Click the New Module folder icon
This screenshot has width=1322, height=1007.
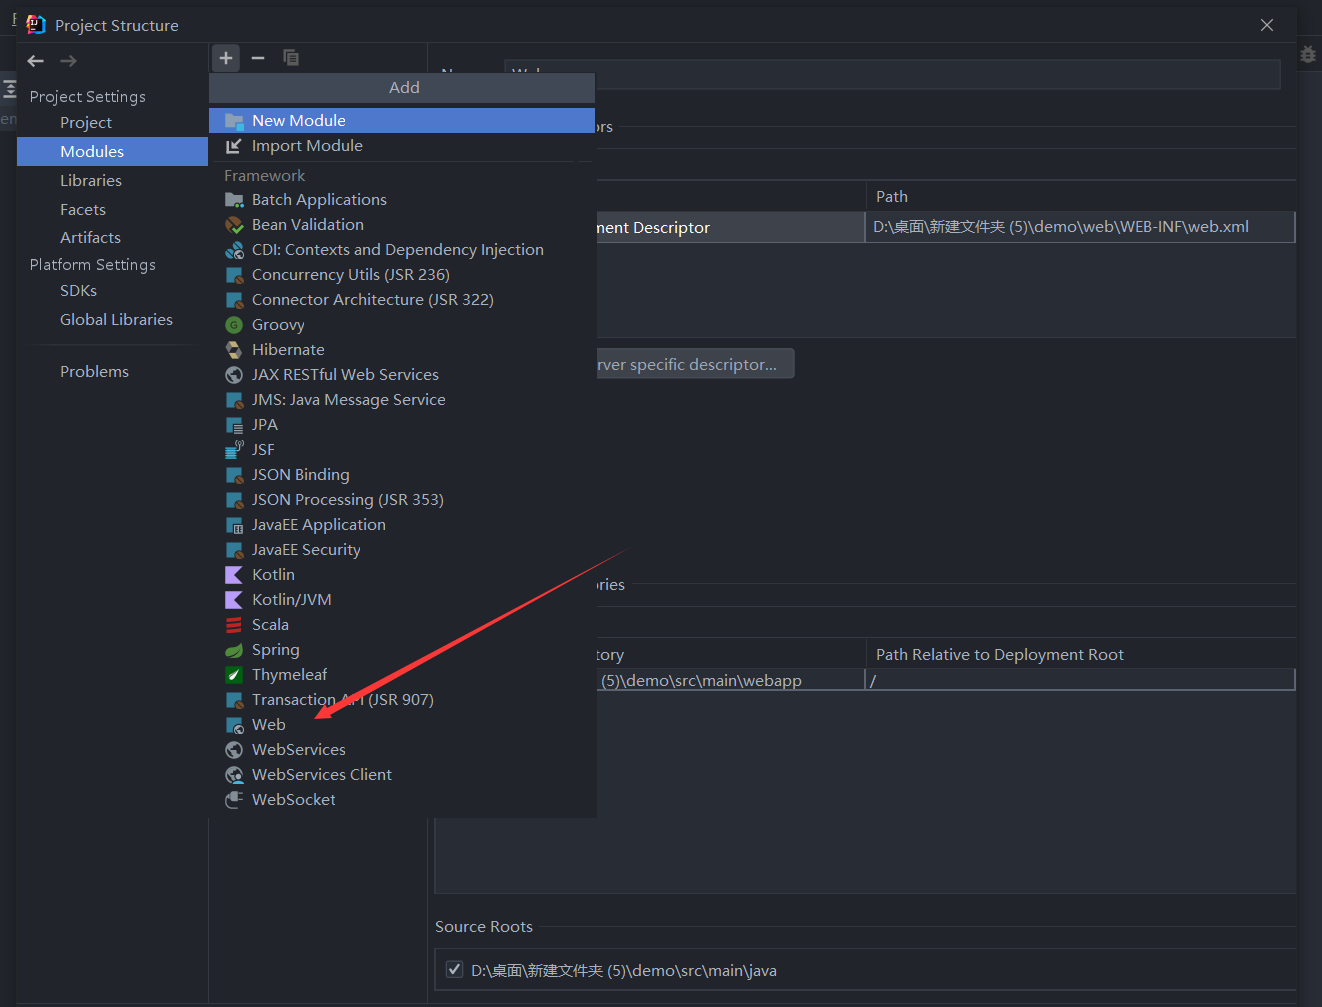point(234,121)
